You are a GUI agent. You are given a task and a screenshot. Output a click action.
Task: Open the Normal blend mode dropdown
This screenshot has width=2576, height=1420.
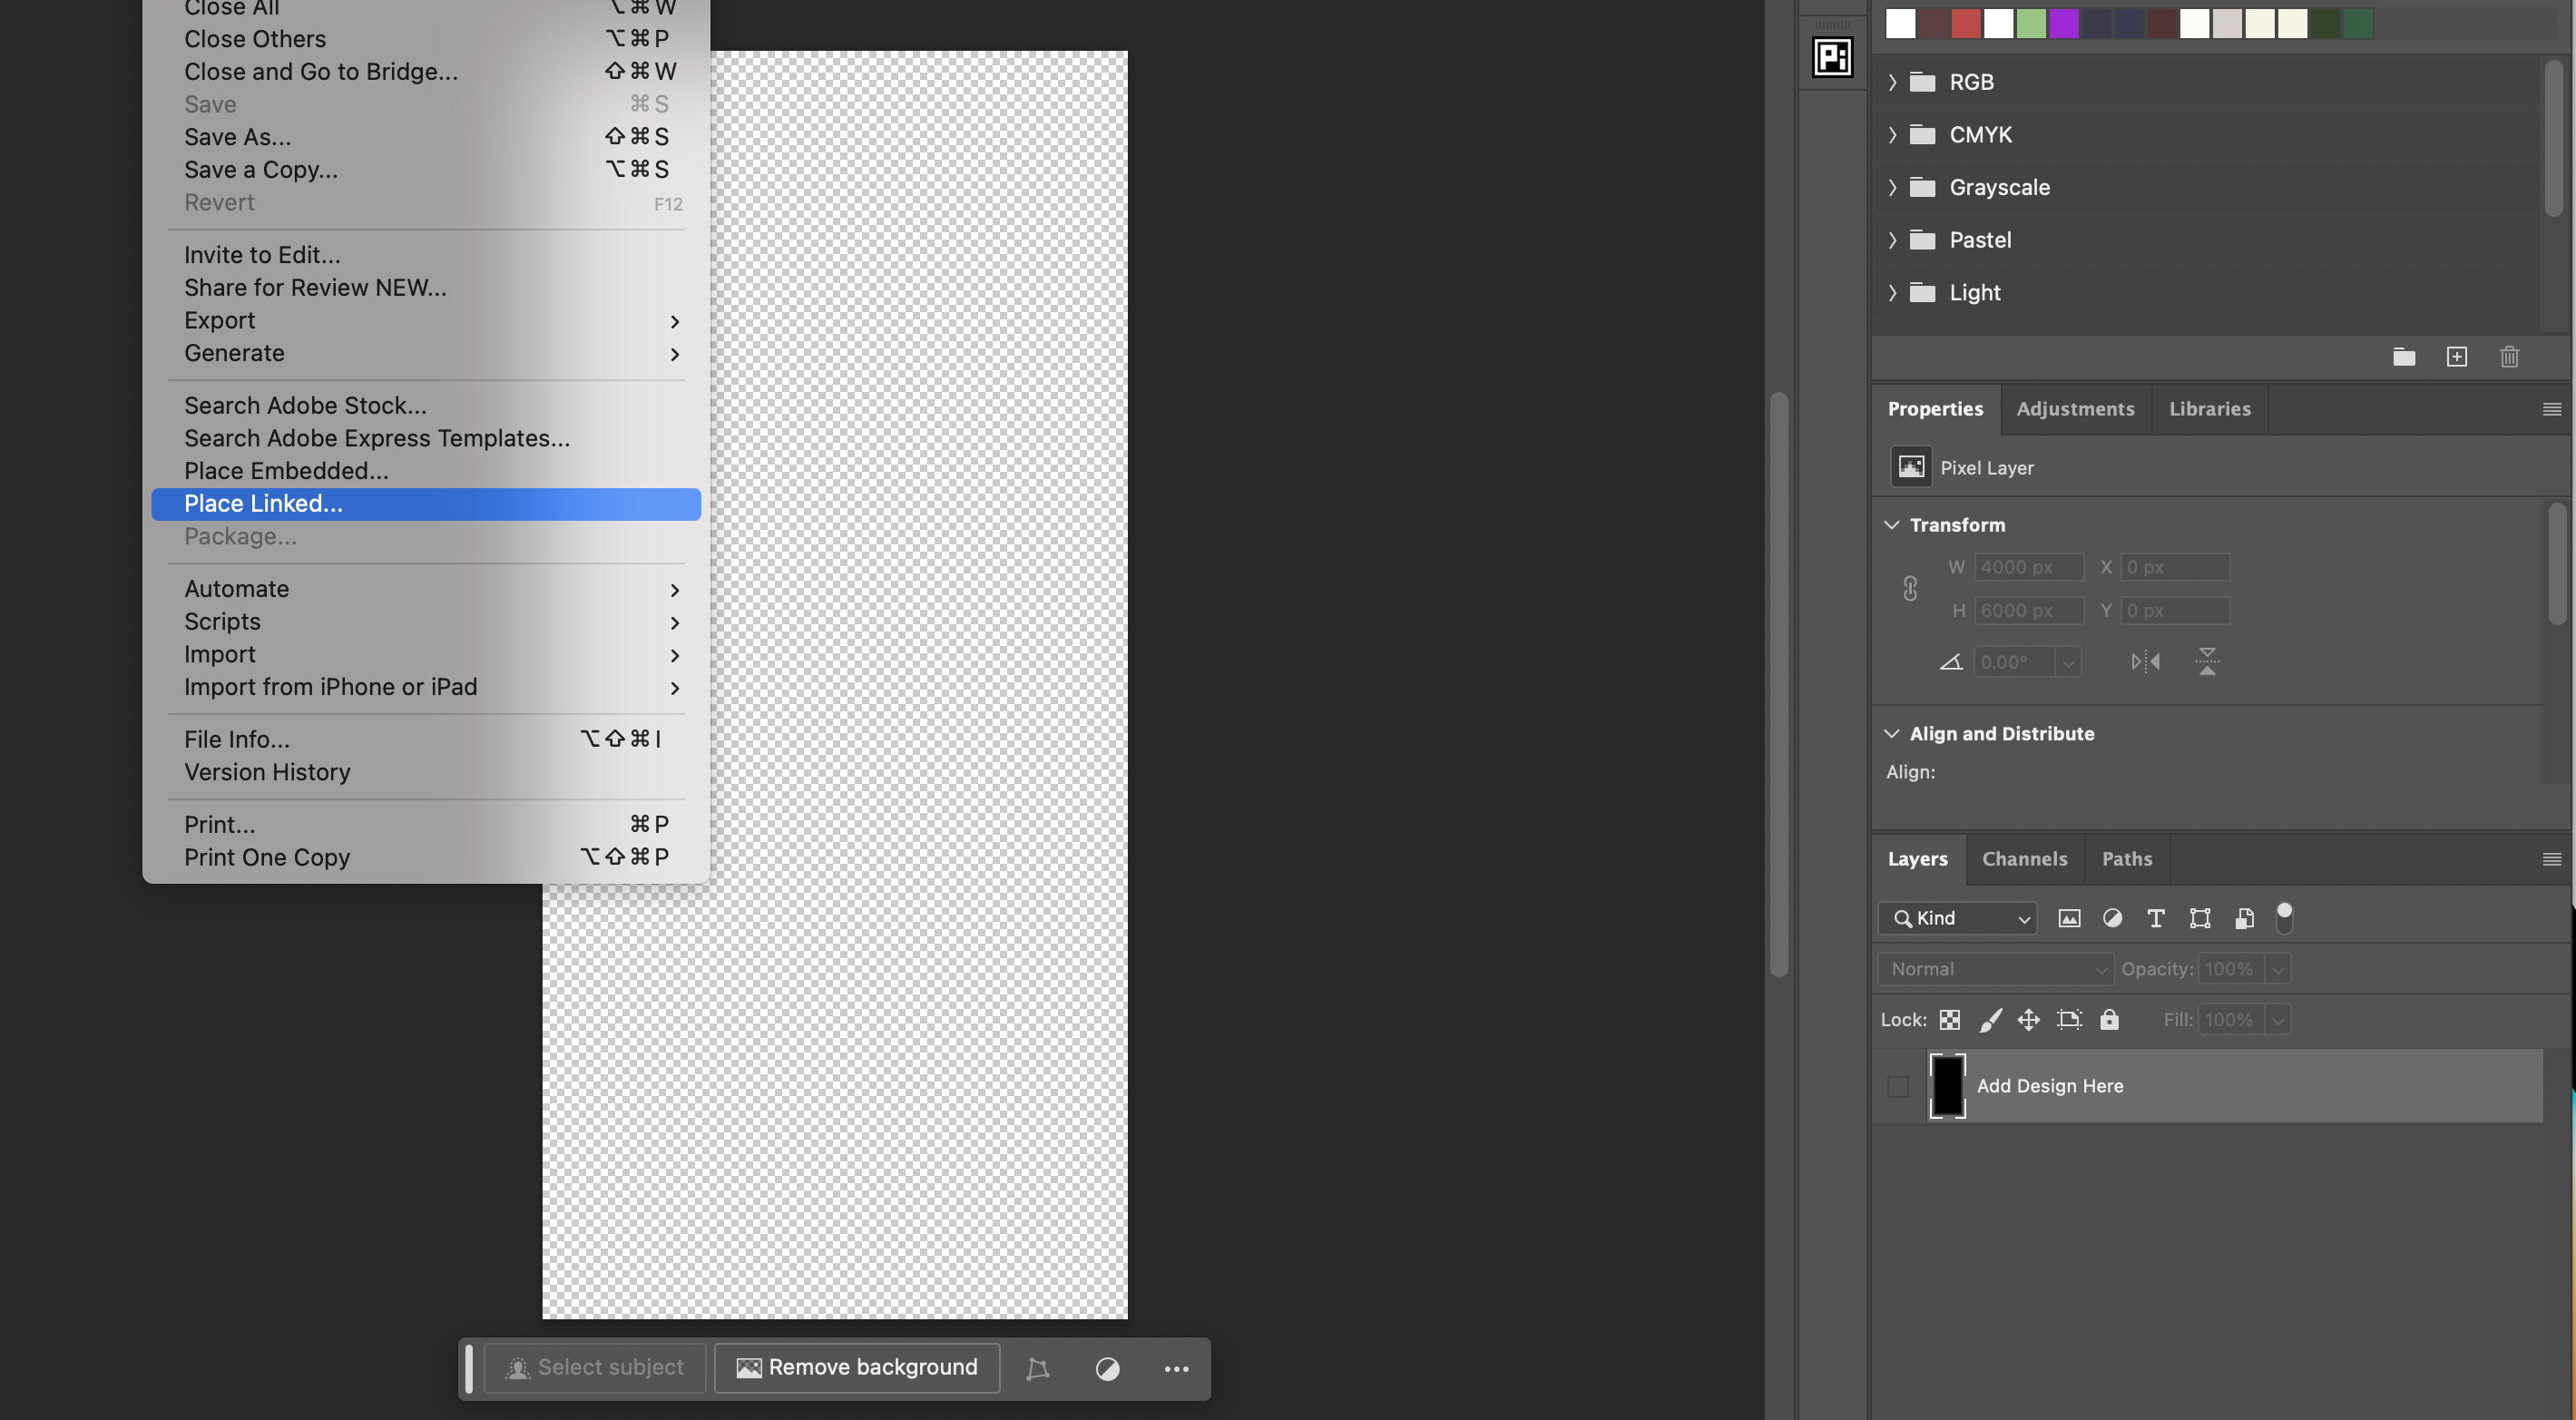point(1994,968)
